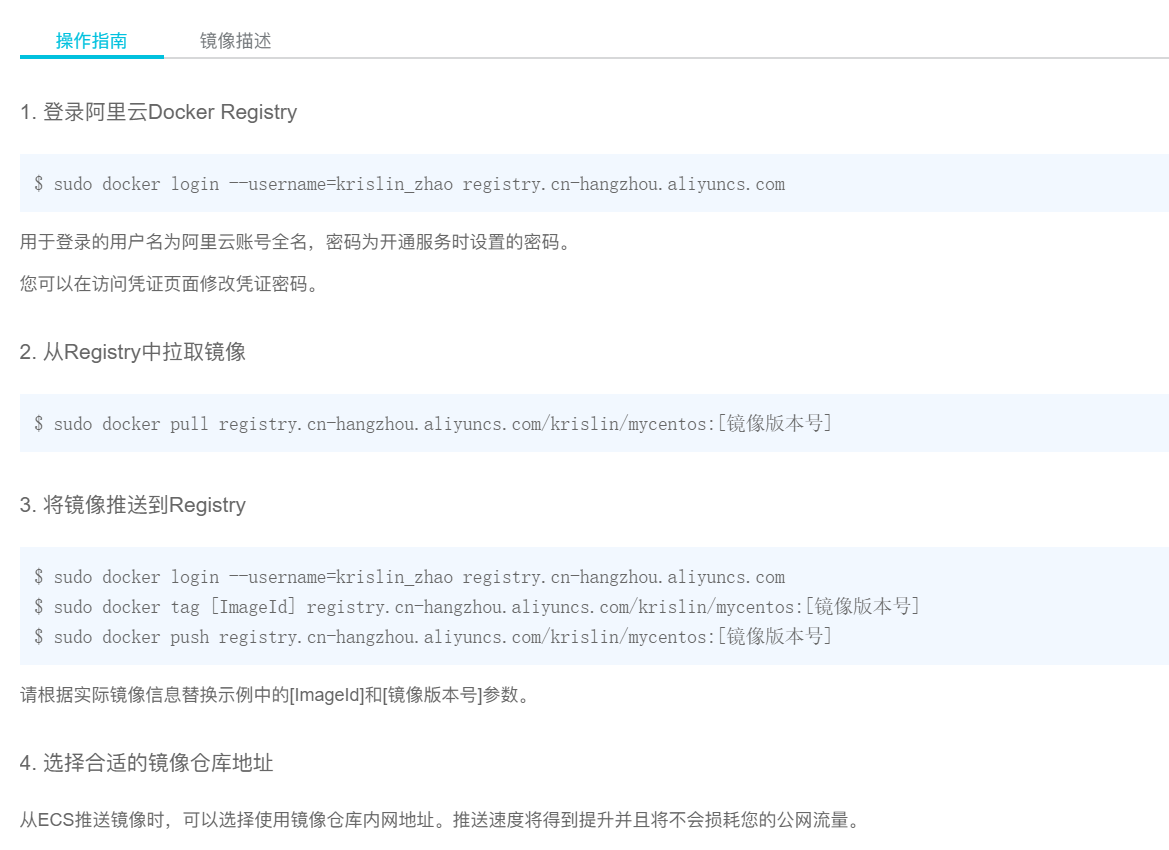Click the docker login command in section 3
The image size is (1169, 850).
click(409, 577)
